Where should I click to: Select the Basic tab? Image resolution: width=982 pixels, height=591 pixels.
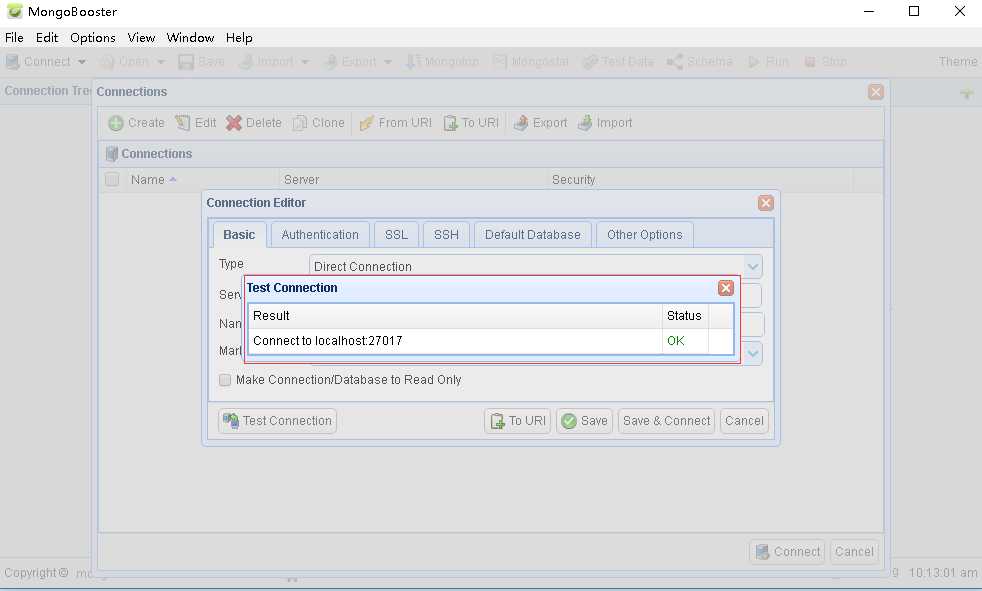tap(239, 235)
